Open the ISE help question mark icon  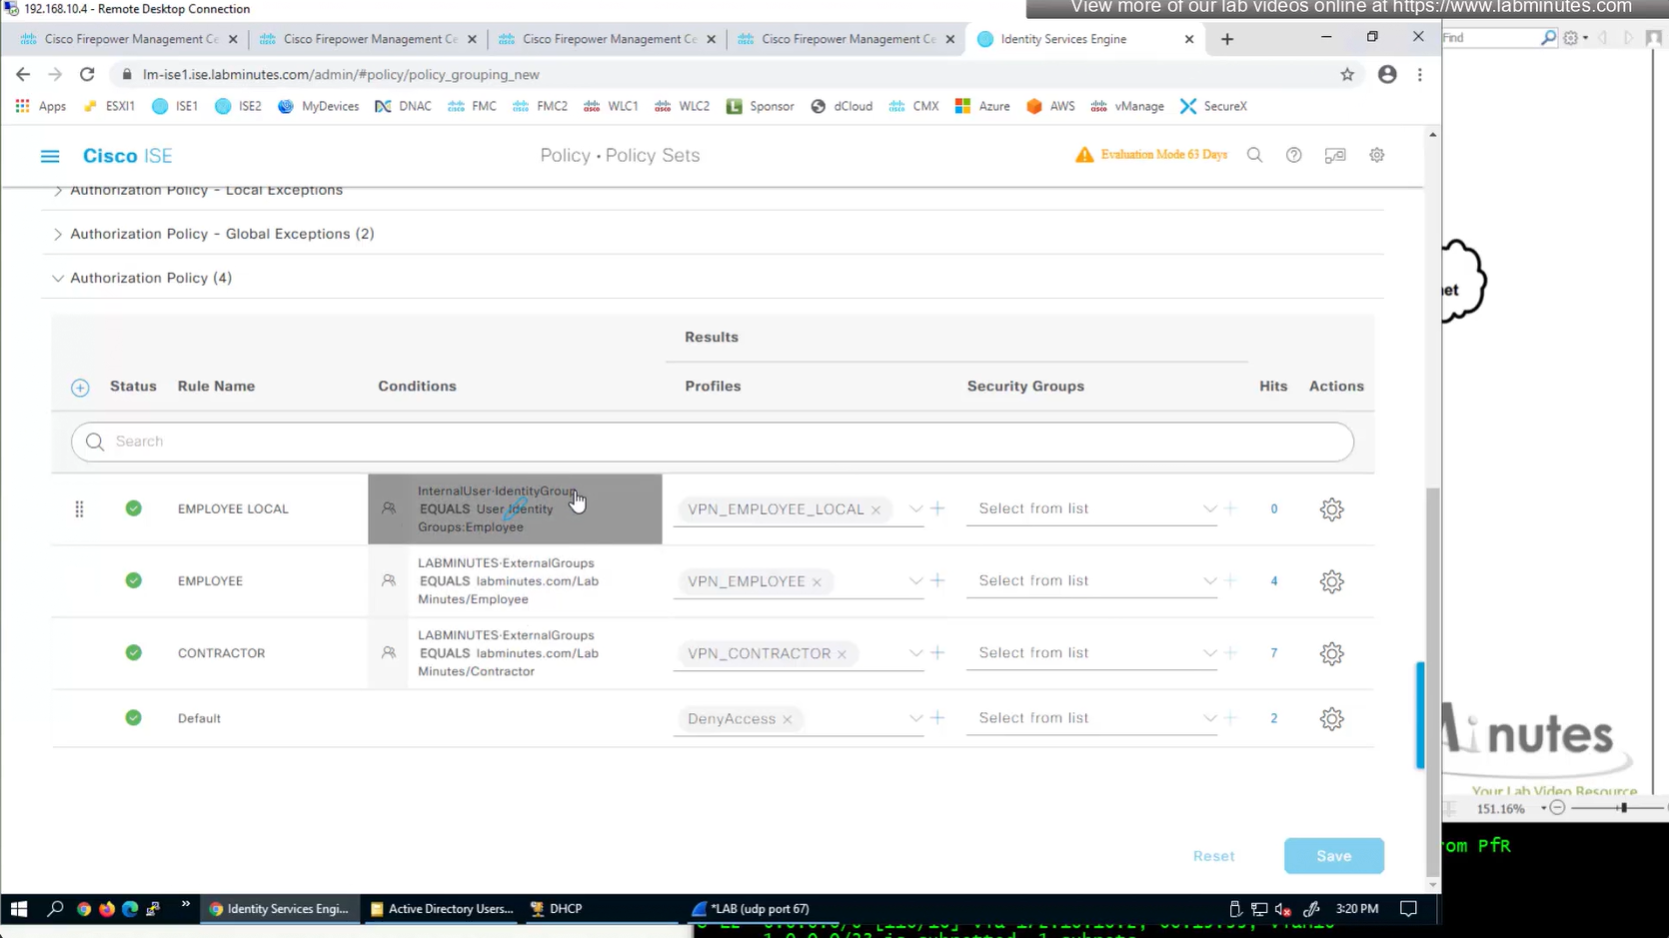(x=1293, y=156)
